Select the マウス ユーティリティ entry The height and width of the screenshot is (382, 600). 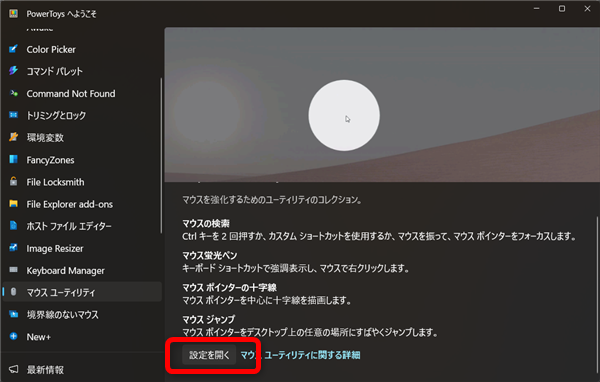point(82,292)
